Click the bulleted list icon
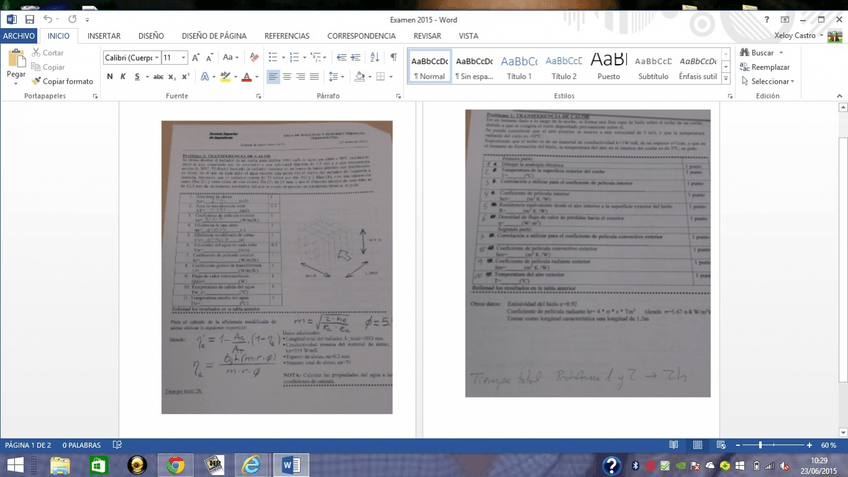The height and width of the screenshot is (477, 848). [x=275, y=58]
